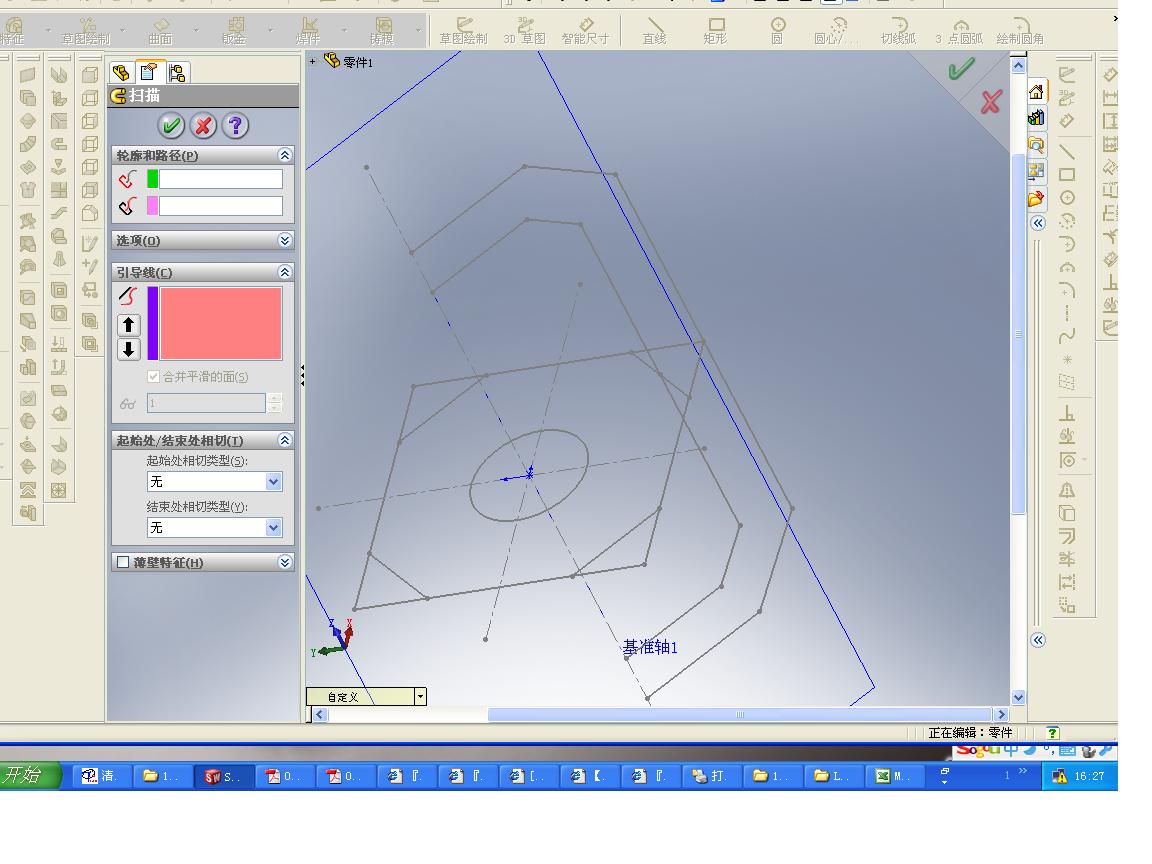
Task: Open the SolidWorks Resources home task pane
Action: coord(1036,92)
